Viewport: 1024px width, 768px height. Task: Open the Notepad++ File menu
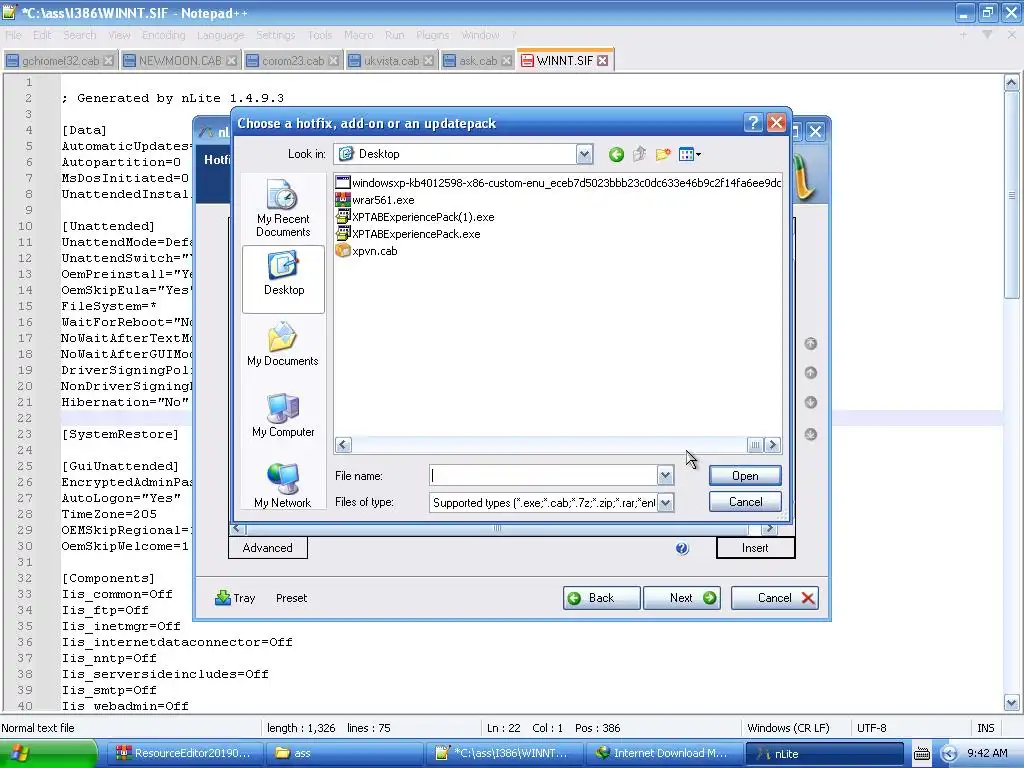point(13,35)
